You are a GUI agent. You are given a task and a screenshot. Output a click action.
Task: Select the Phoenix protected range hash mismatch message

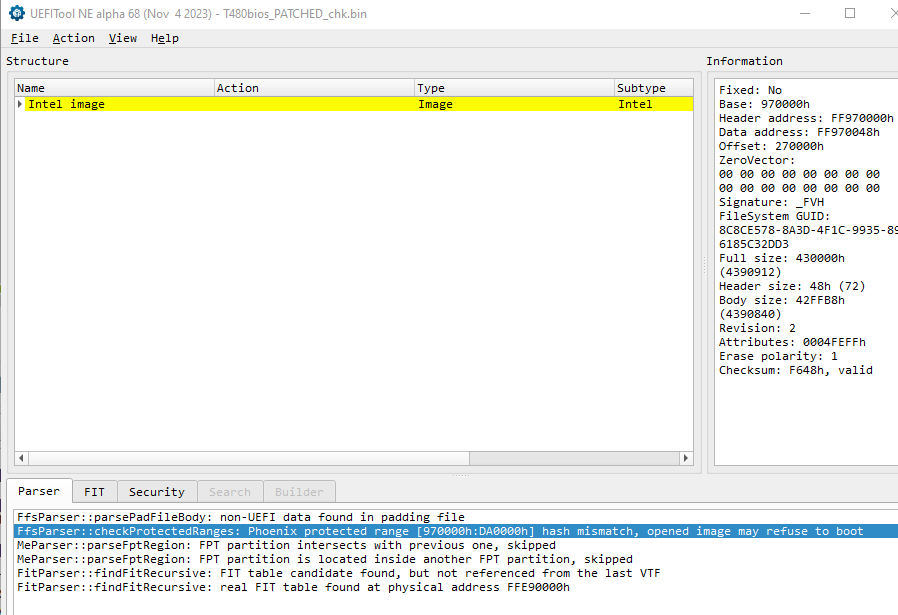click(456, 531)
